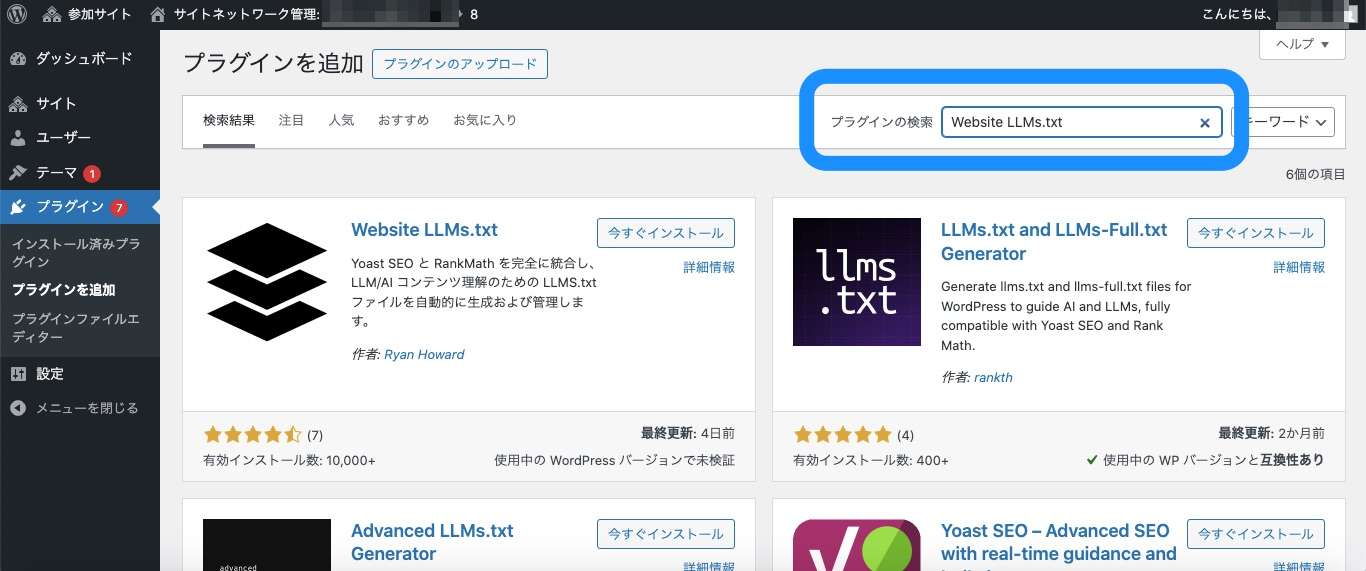
Task: Open Advanced LLMs.txt Generator title
Action: 432,542
